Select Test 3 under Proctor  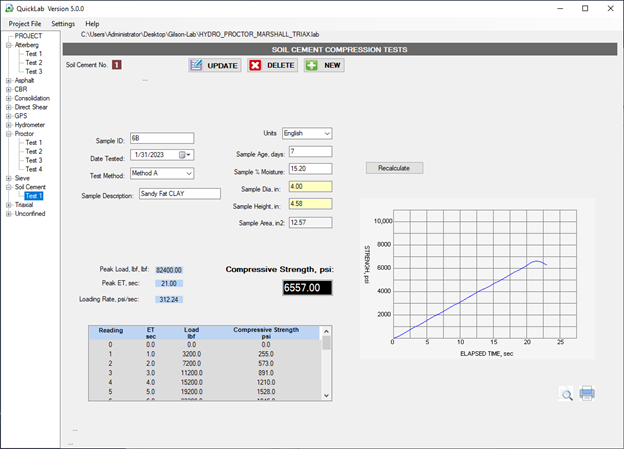pos(34,160)
